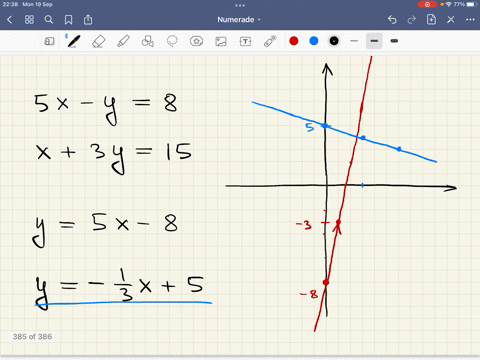
Task: Select the thinnest stroke width
Action: pos(354,41)
